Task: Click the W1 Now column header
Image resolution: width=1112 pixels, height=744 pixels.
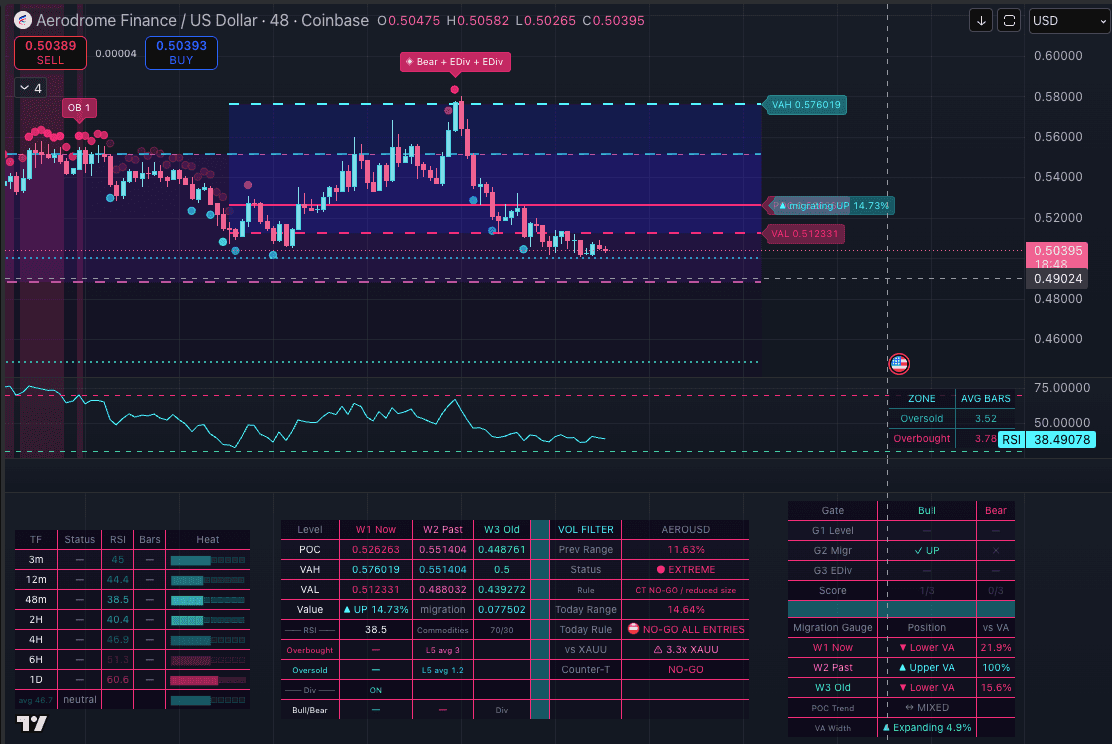Action: tap(376, 530)
